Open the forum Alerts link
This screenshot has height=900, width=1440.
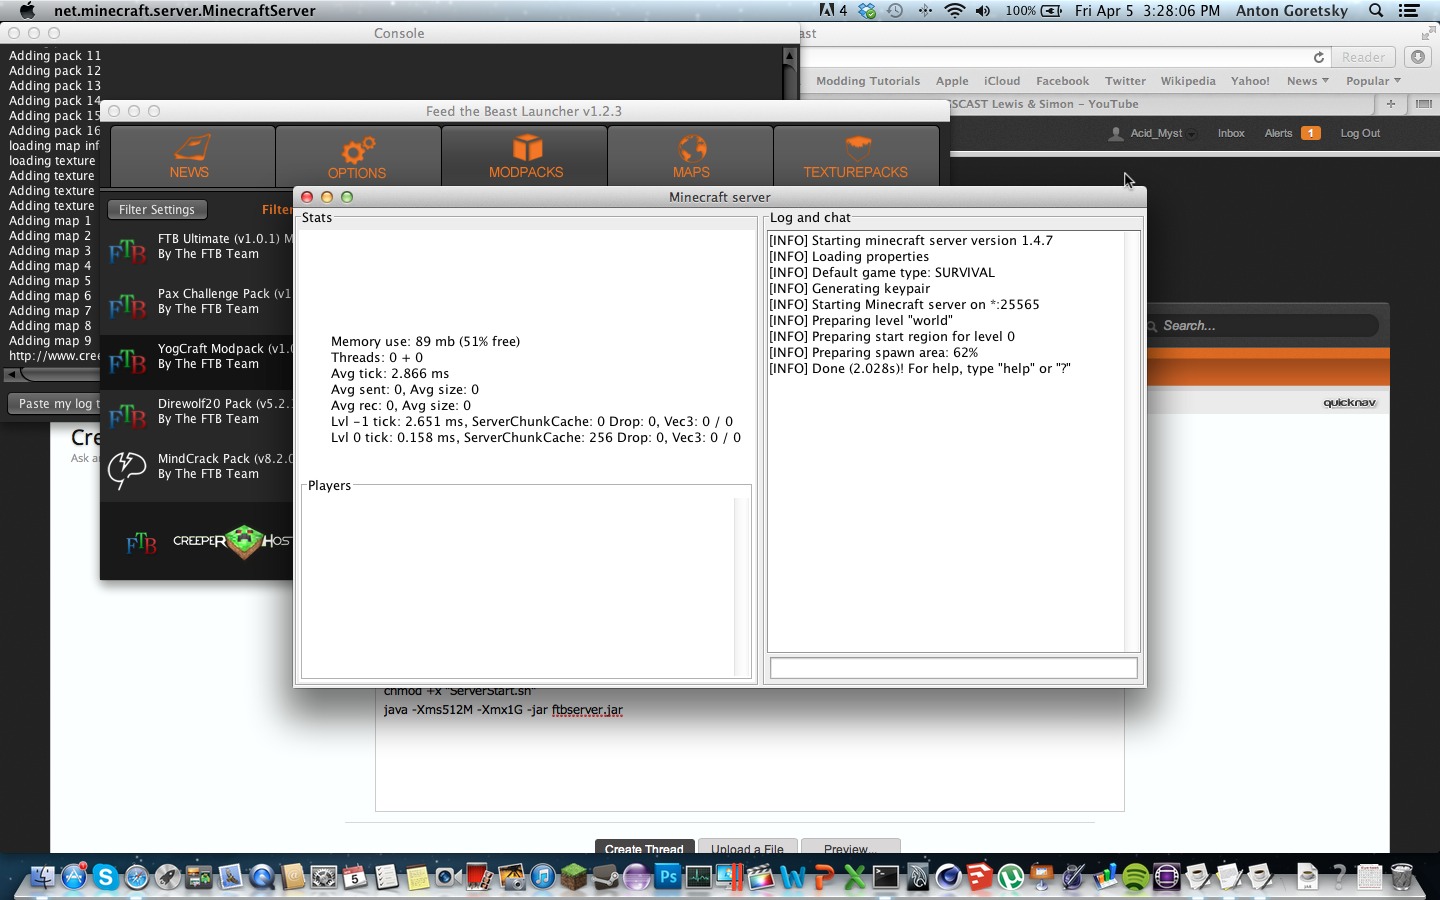tap(1292, 133)
